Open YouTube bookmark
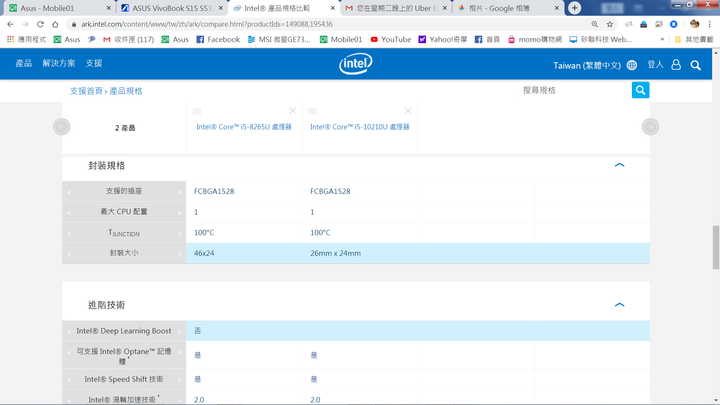Viewport: 720px width, 405px height. 391,39
